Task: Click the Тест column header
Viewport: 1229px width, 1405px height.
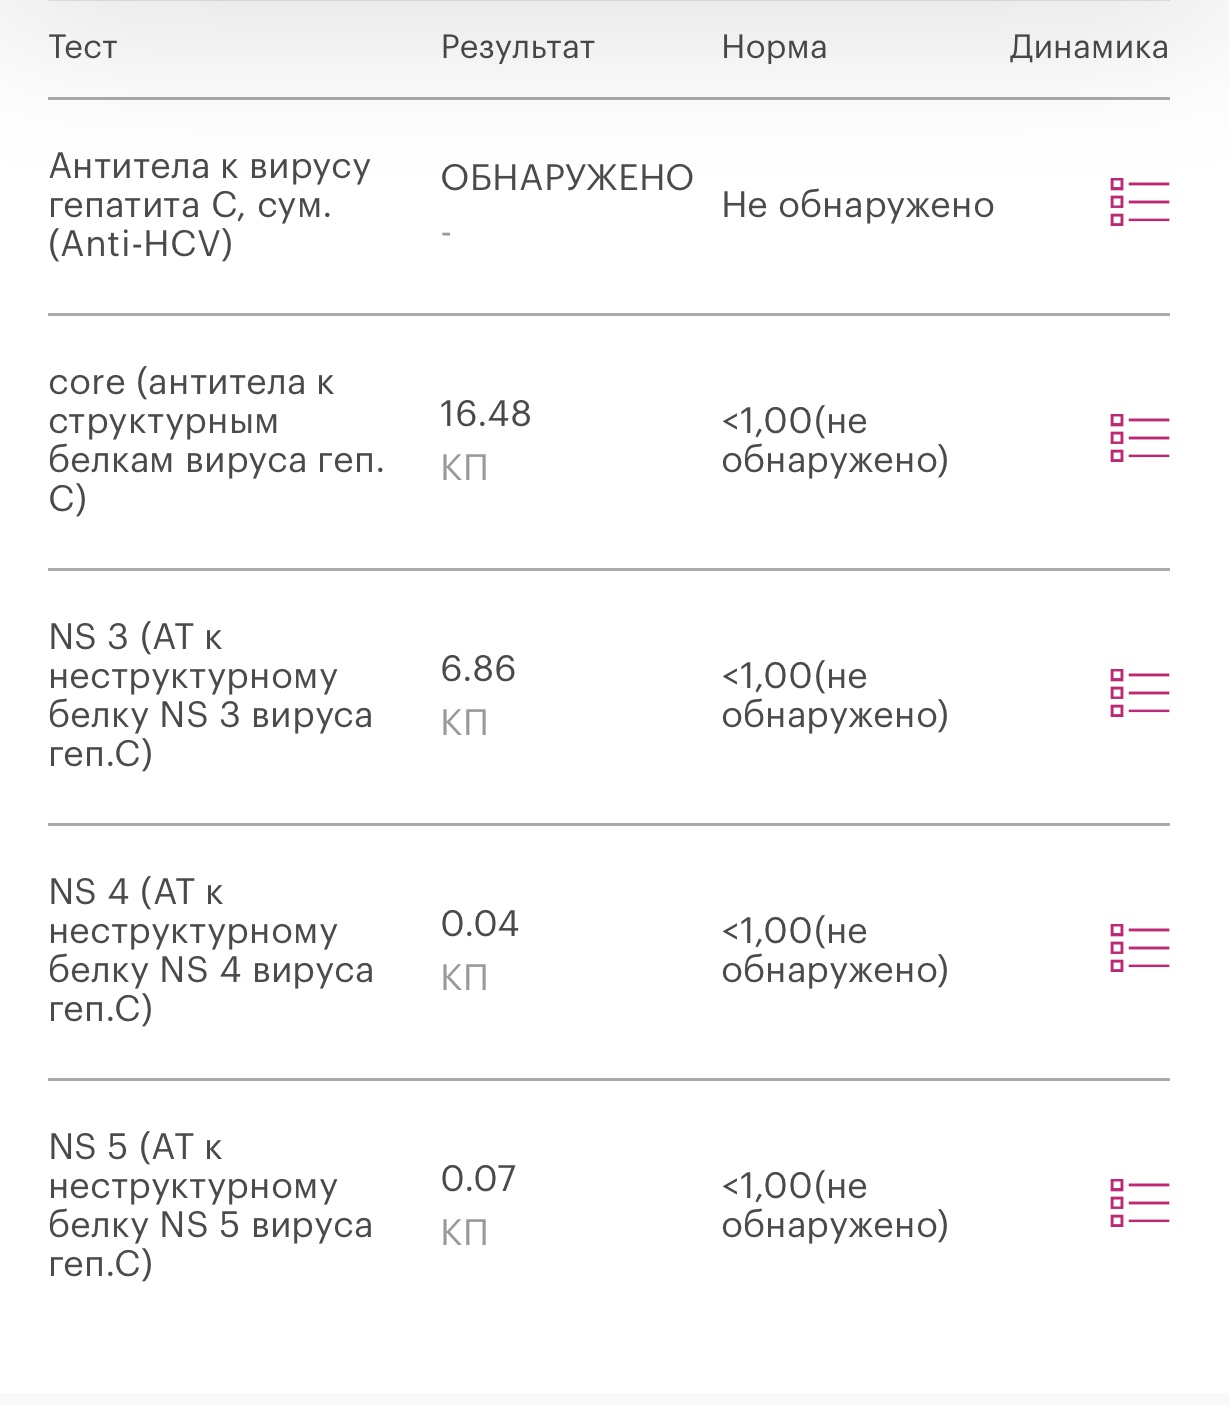Action: [x=83, y=47]
